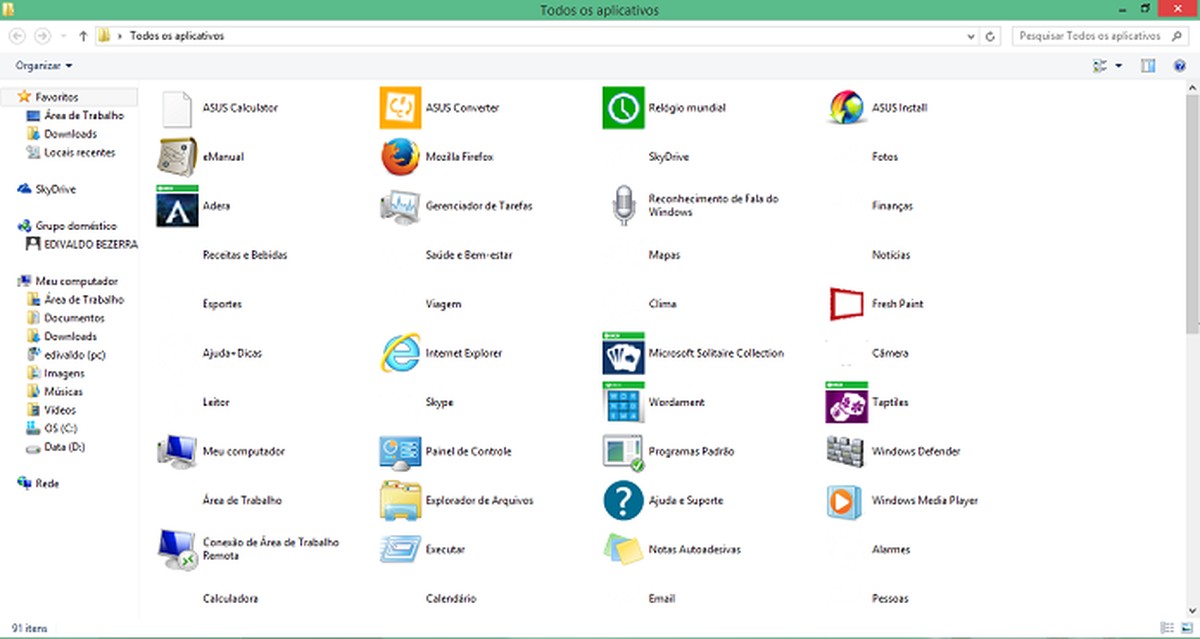Select Downloads under Favoritos

(x=70, y=134)
